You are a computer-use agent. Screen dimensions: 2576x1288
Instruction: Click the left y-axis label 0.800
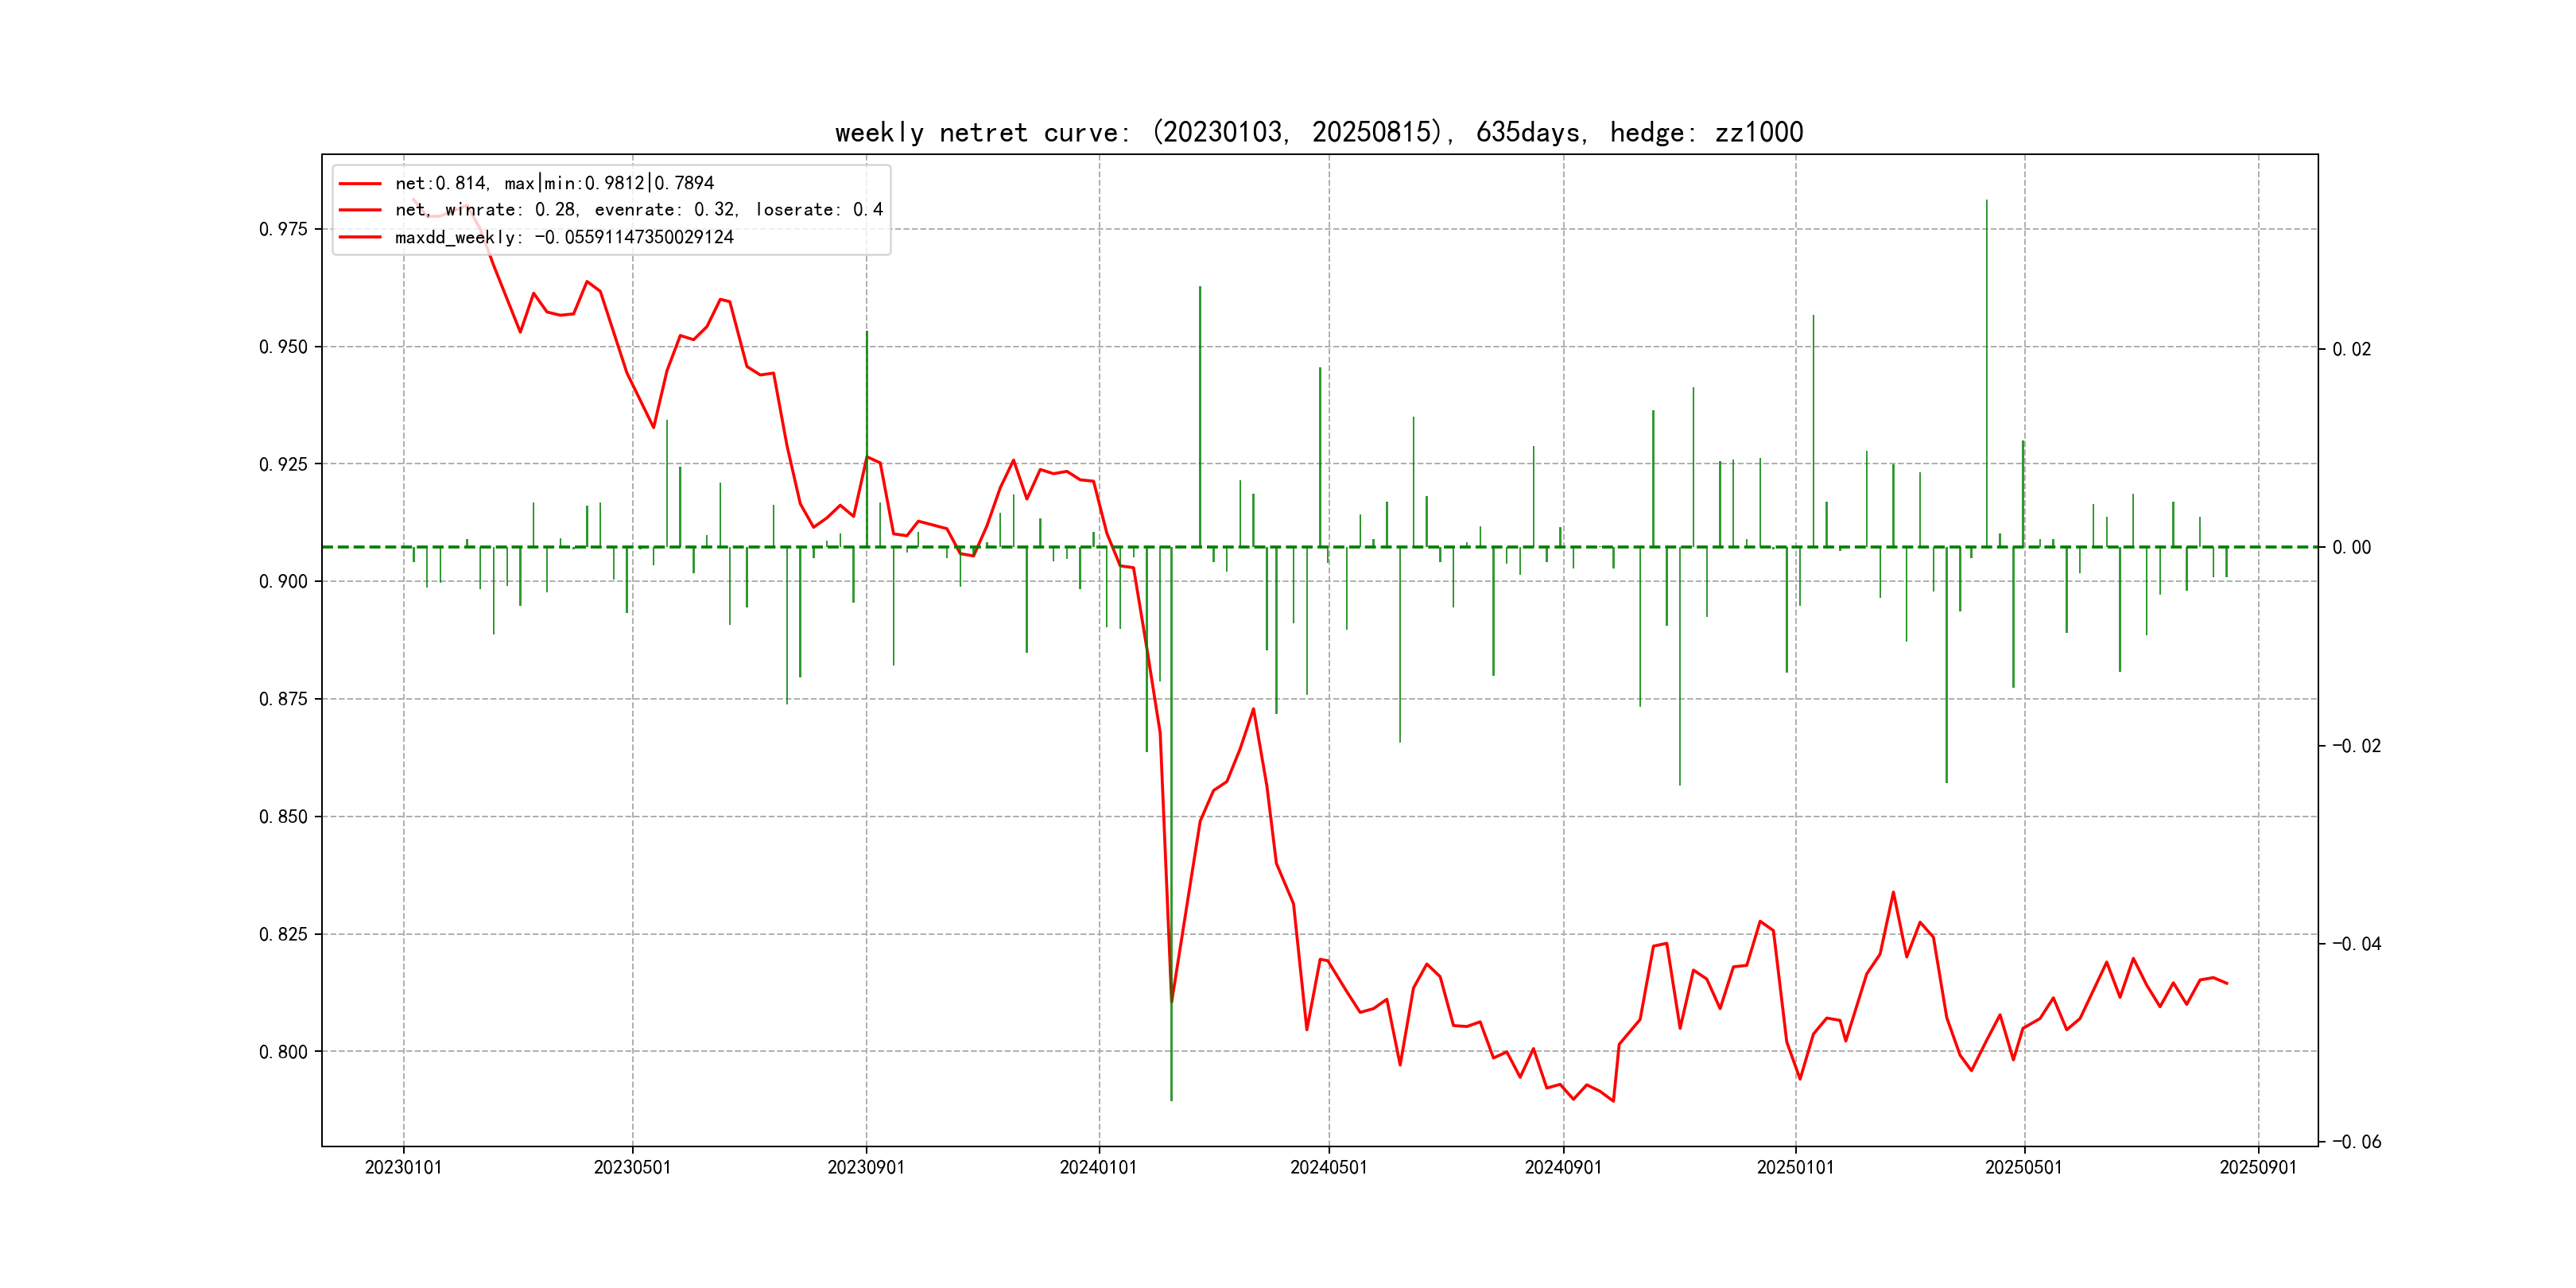283,1052
